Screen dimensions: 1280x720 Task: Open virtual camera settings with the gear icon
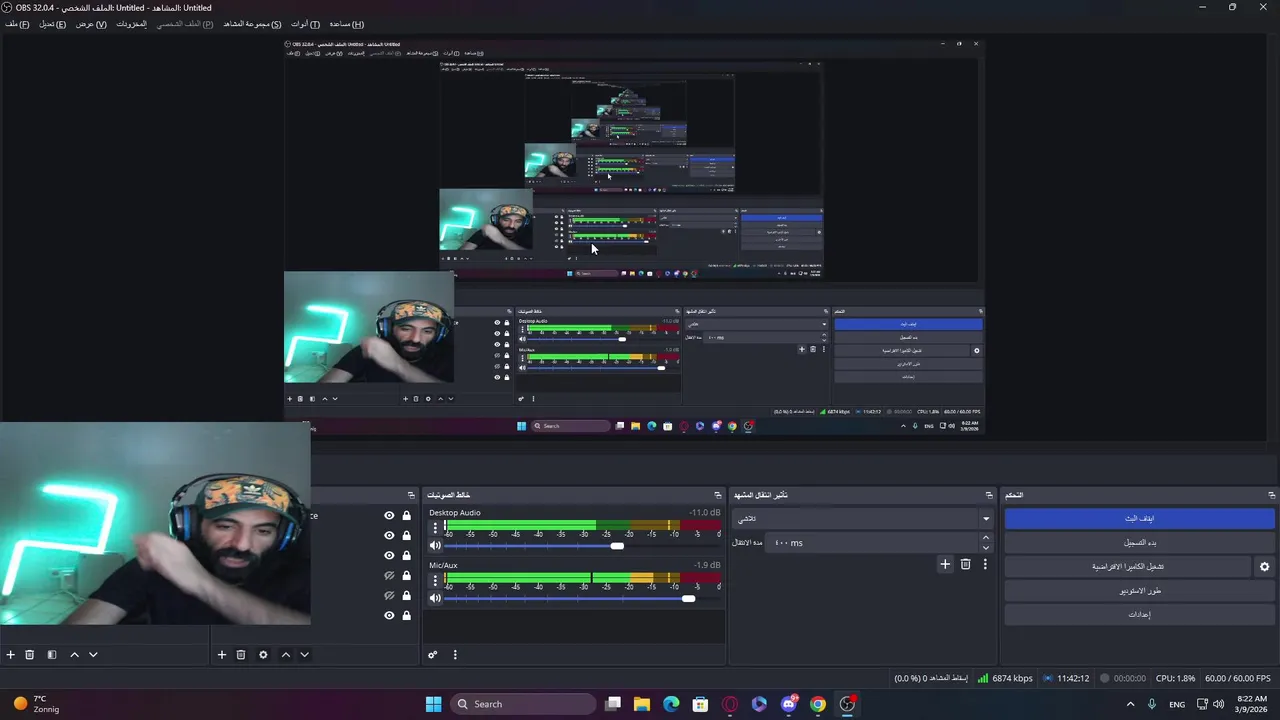click(1264, 567)
